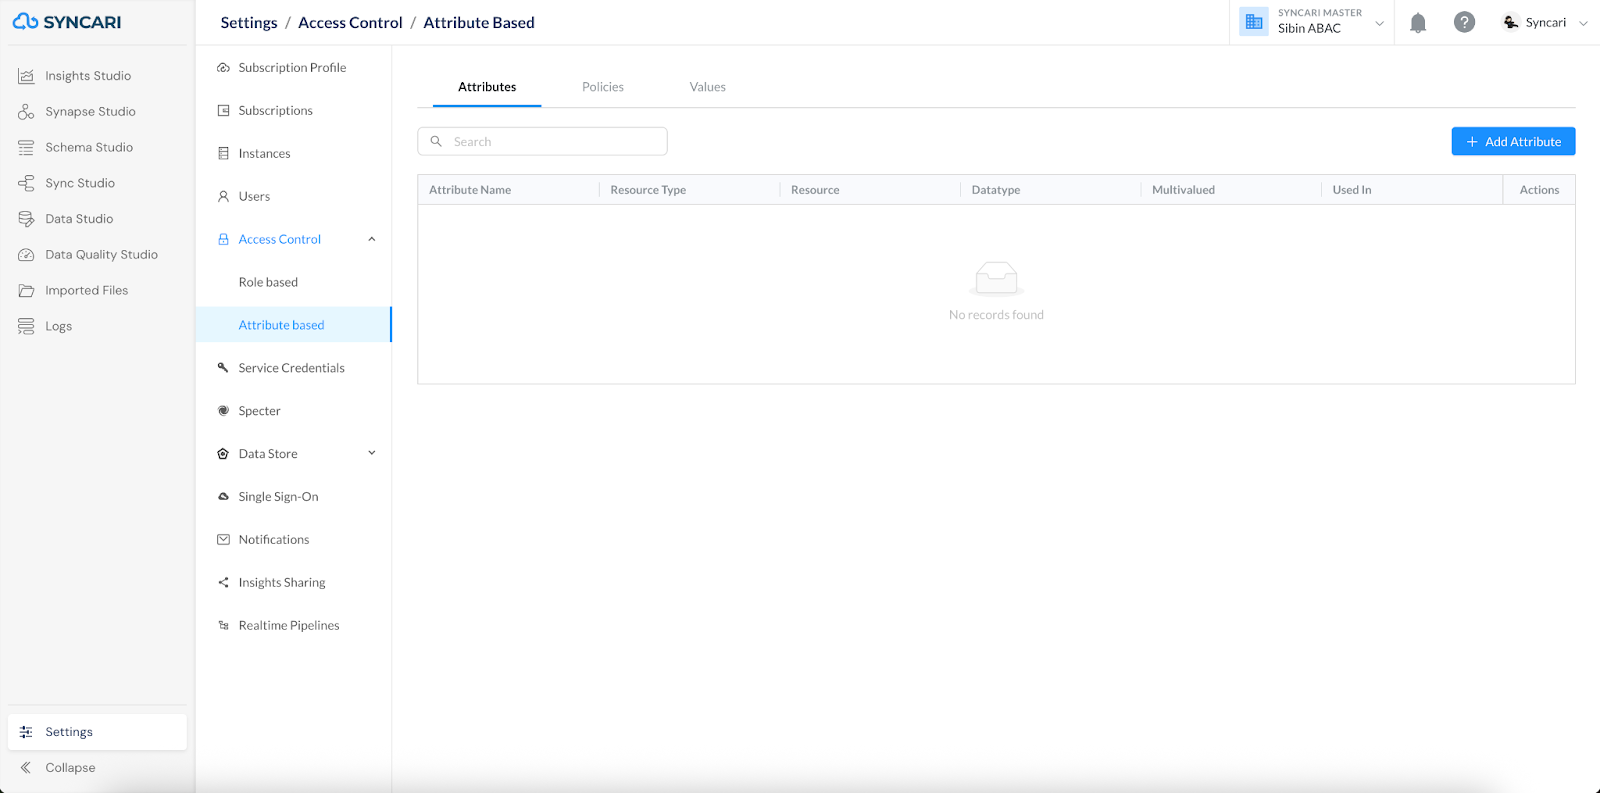Collapse the Access Control submenu chevron
Screen dimensions: 1600x793
point(372,240)
